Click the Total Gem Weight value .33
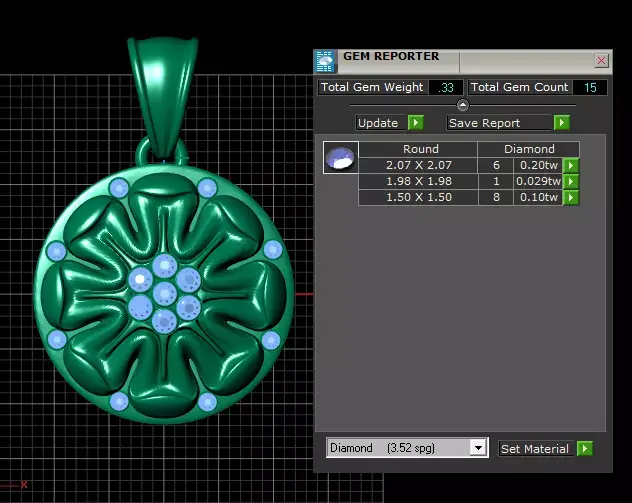Viewport: 632px width, 503px height. coord(446,87)
